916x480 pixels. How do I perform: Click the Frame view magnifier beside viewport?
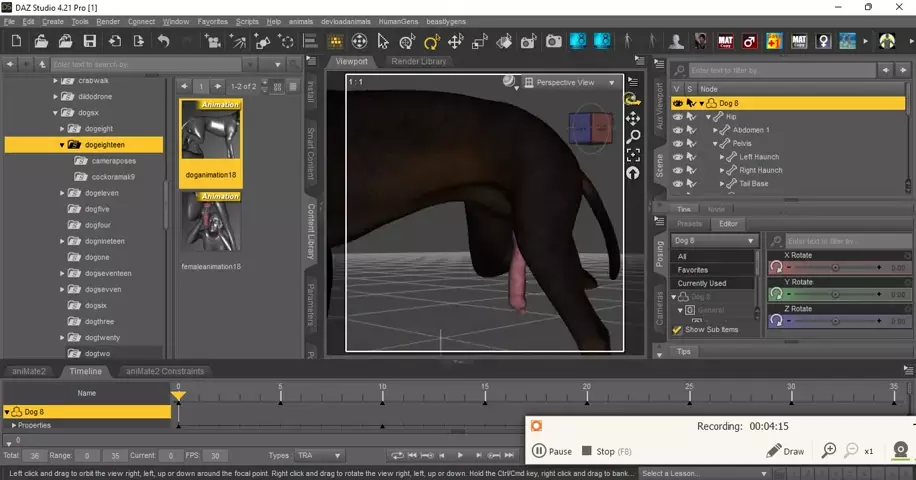point(633,136)
